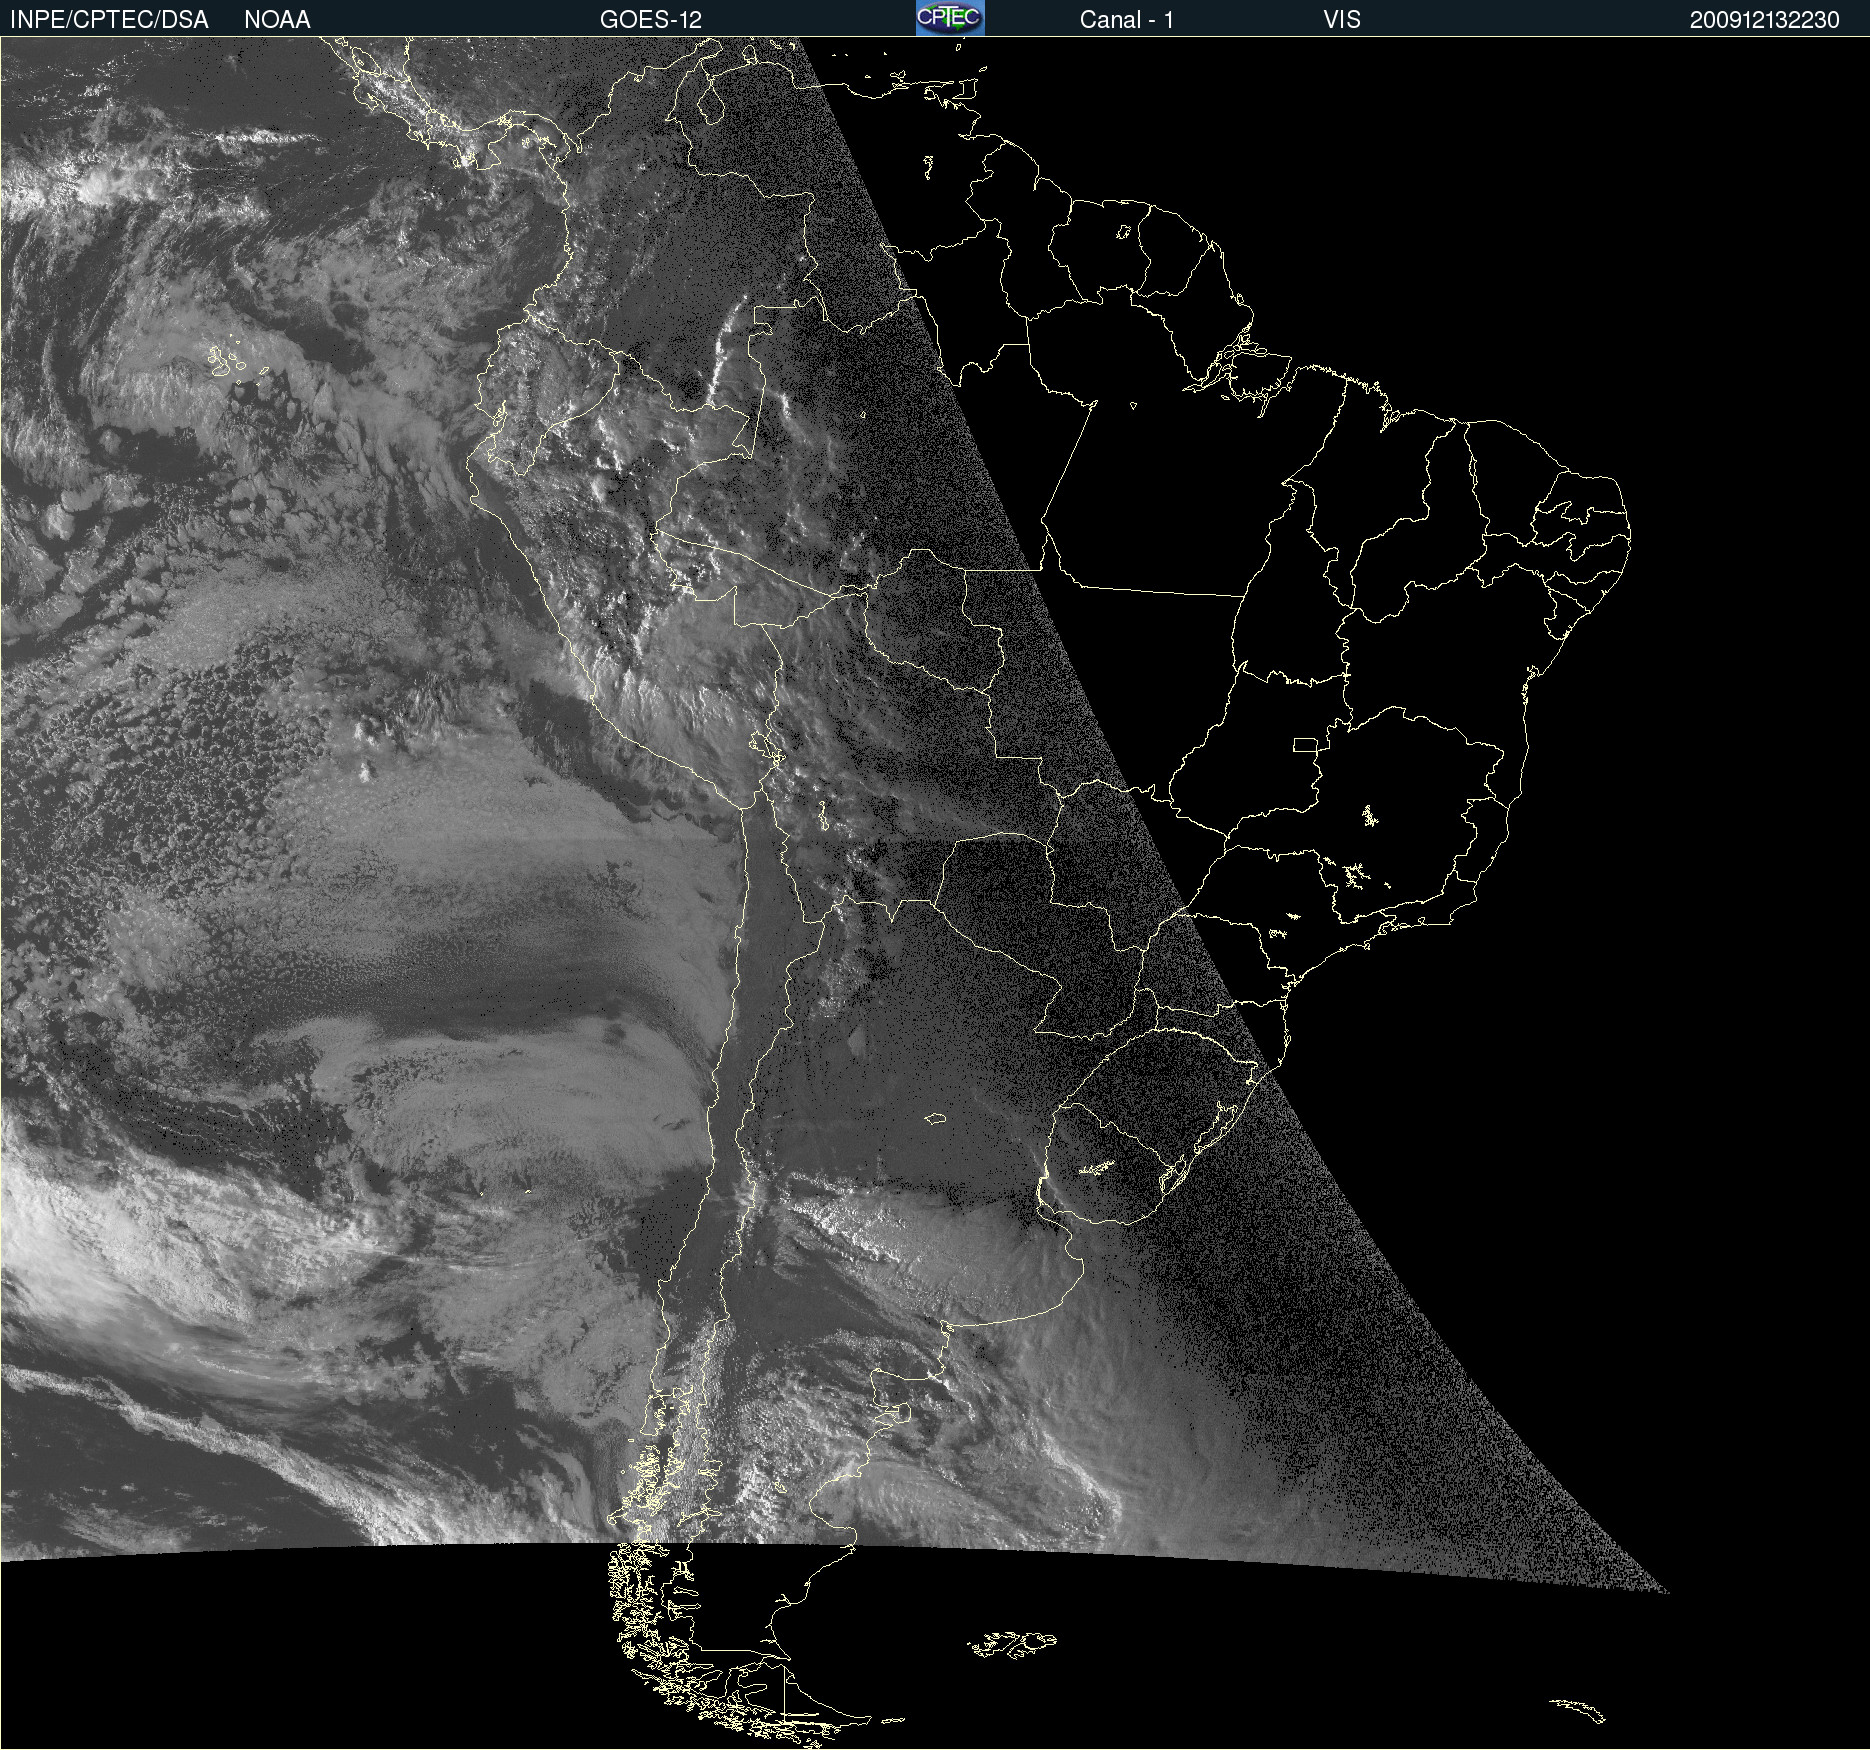Click the GOES-12 satellite label
The height and width of the screenshot is (1750, 1870).
click(x=651, y=20)
